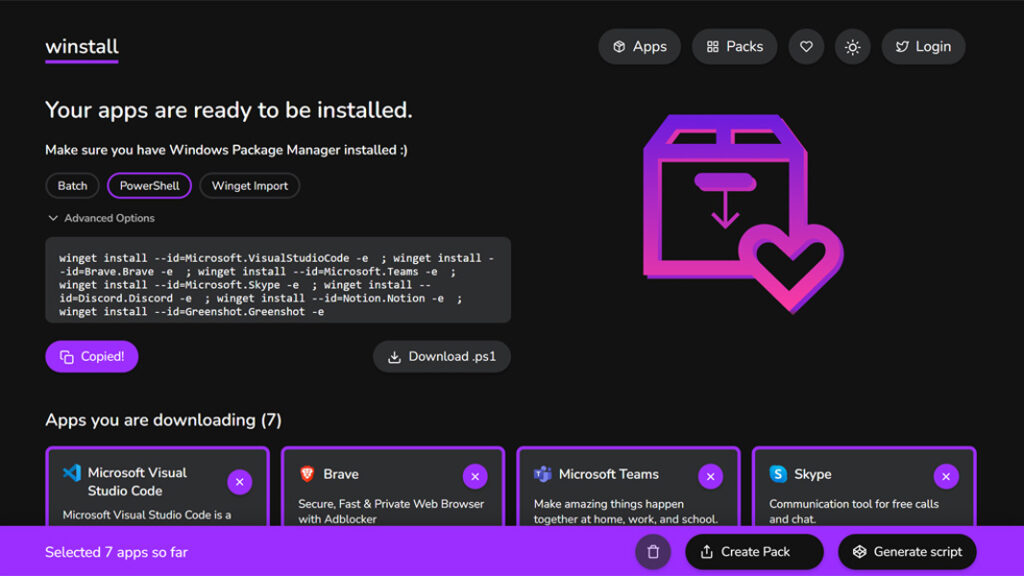Screen dimensions: 1024x576
Task: Remove Skype from the download list
Action: pos(946,476)
